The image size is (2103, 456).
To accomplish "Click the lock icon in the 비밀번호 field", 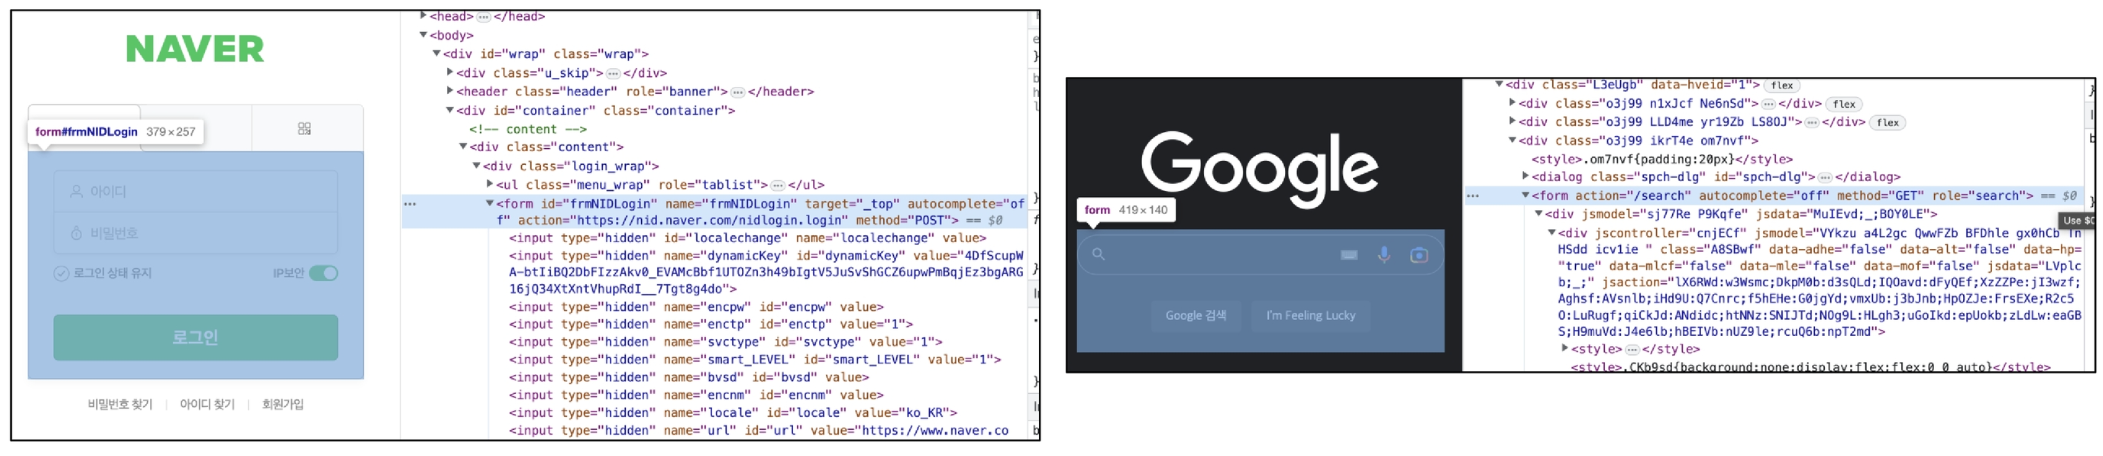I will [x=76, y=233].
